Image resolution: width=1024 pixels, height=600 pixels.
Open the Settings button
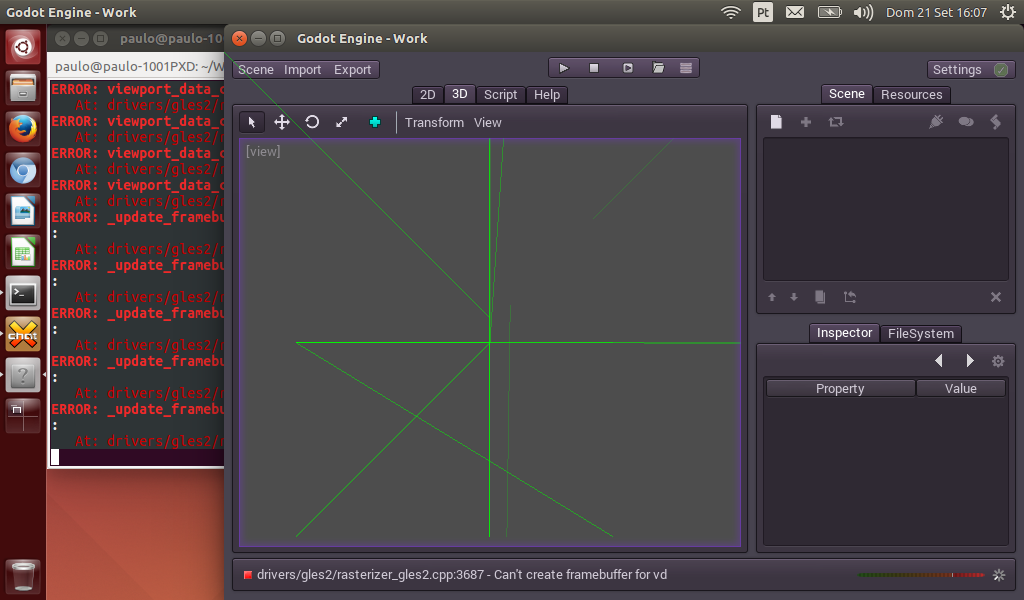[971, 70]
